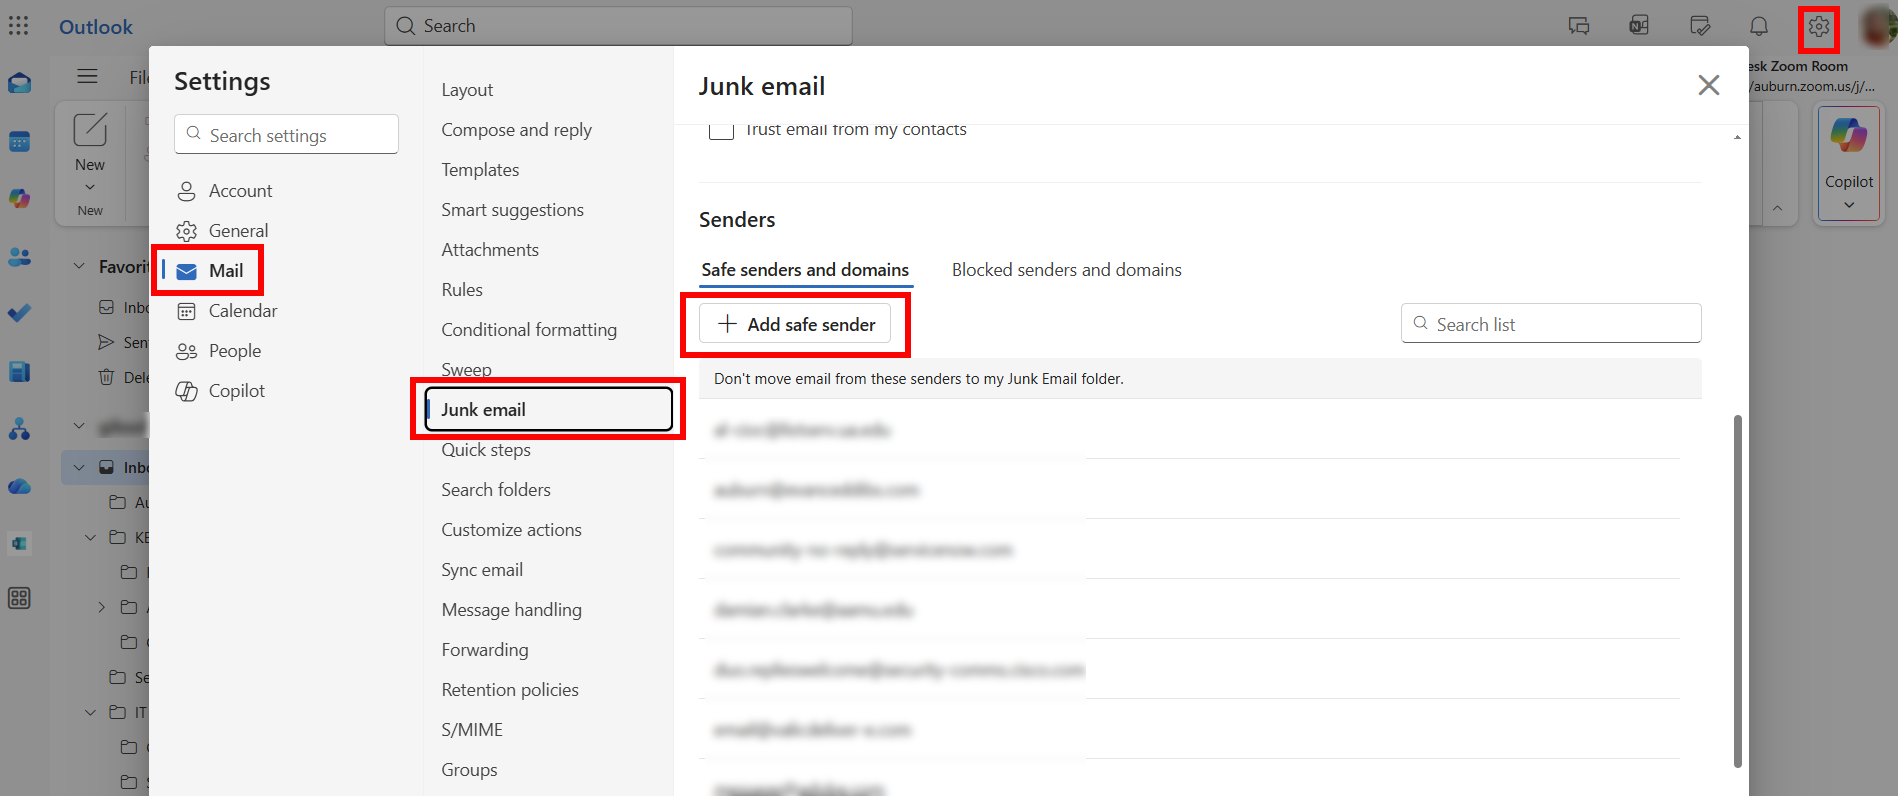Click Add safe sender button
Image resolution: width=1898 pixels, height=796 pixels.
(x=795, y=324)
